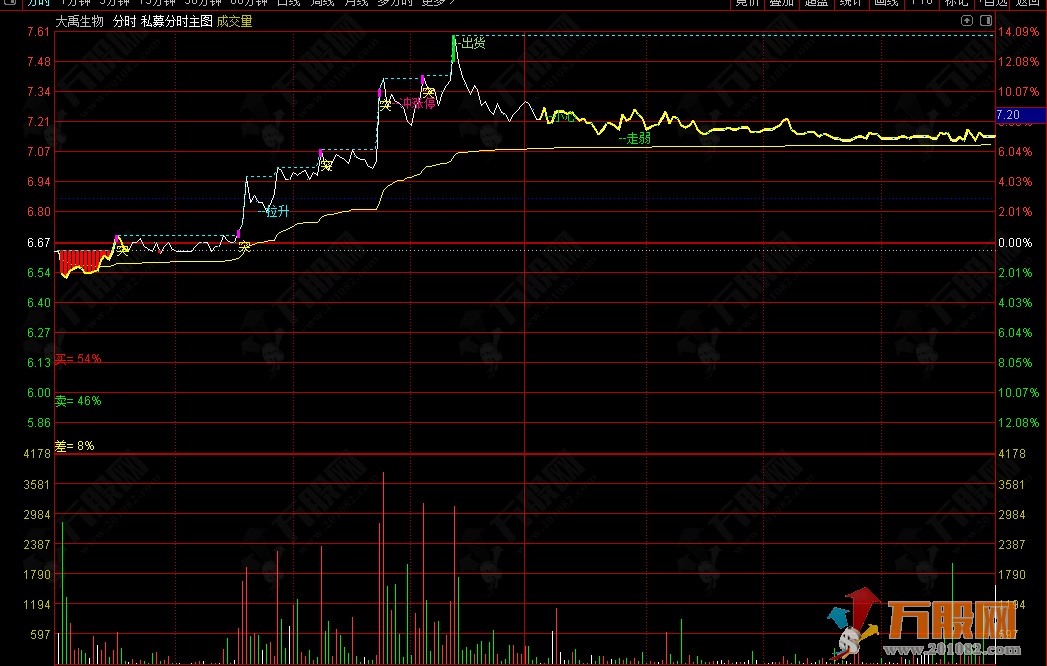Toggle 叠加 overlay in the top toolbar
The height and width of the screenshot is (666, 1047).
[x=782, y=3]
